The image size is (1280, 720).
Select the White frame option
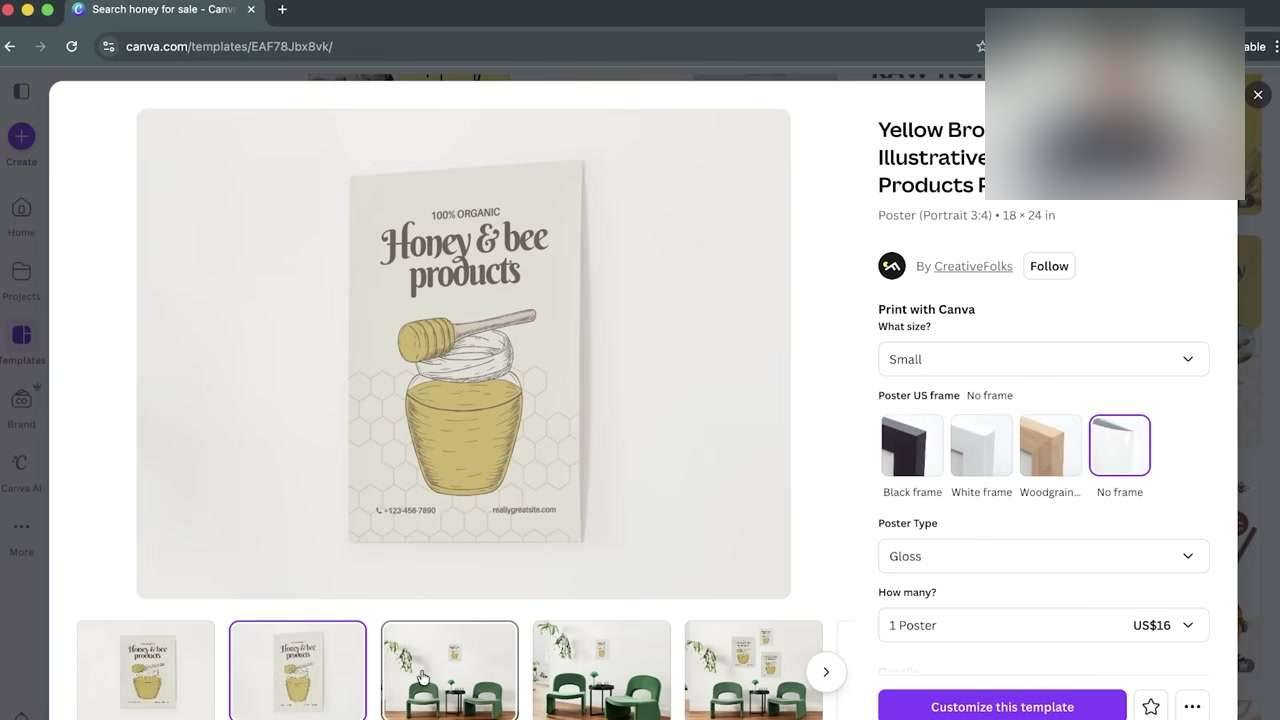(x=981, y=445)
